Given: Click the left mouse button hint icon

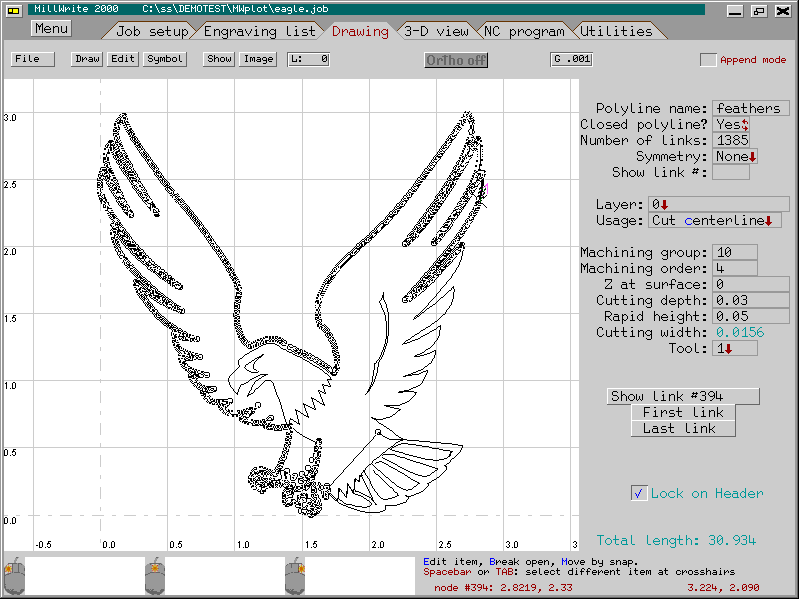Looking at the screenshot, I should pos(14,577).
